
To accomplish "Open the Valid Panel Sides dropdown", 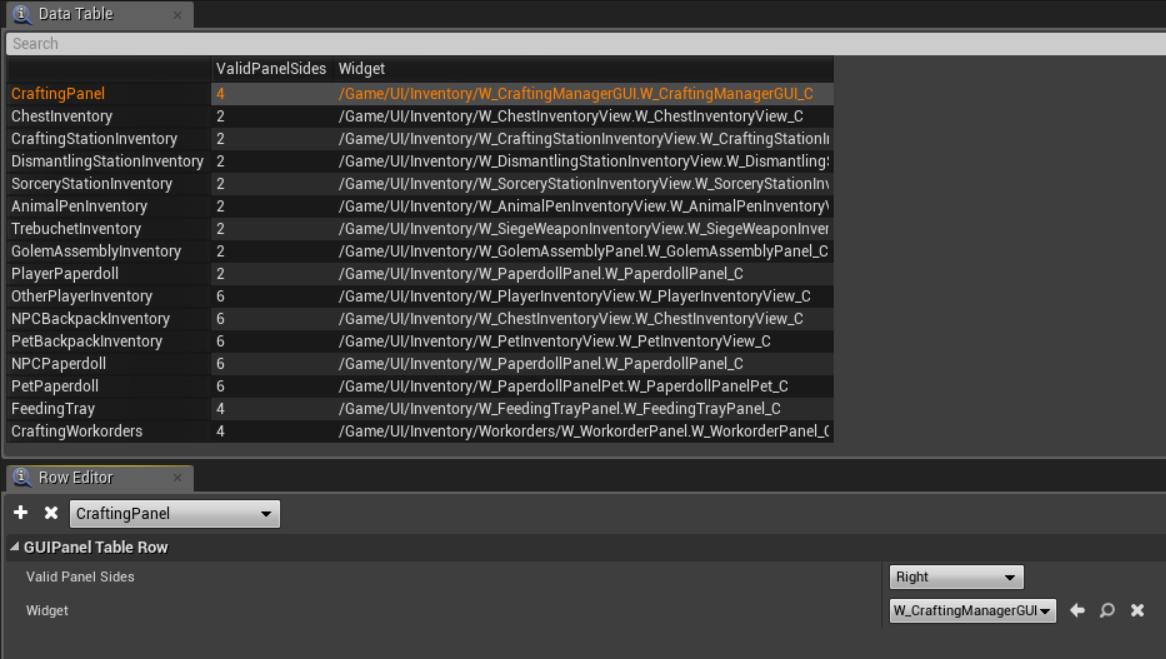I will (x=955, y=577).
